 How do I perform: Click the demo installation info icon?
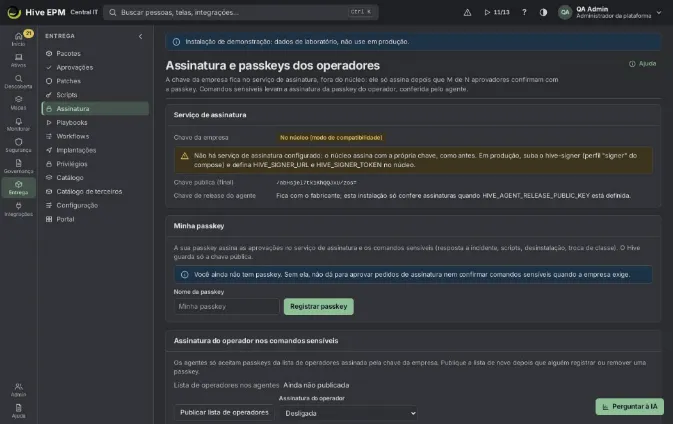coord(176,42)
